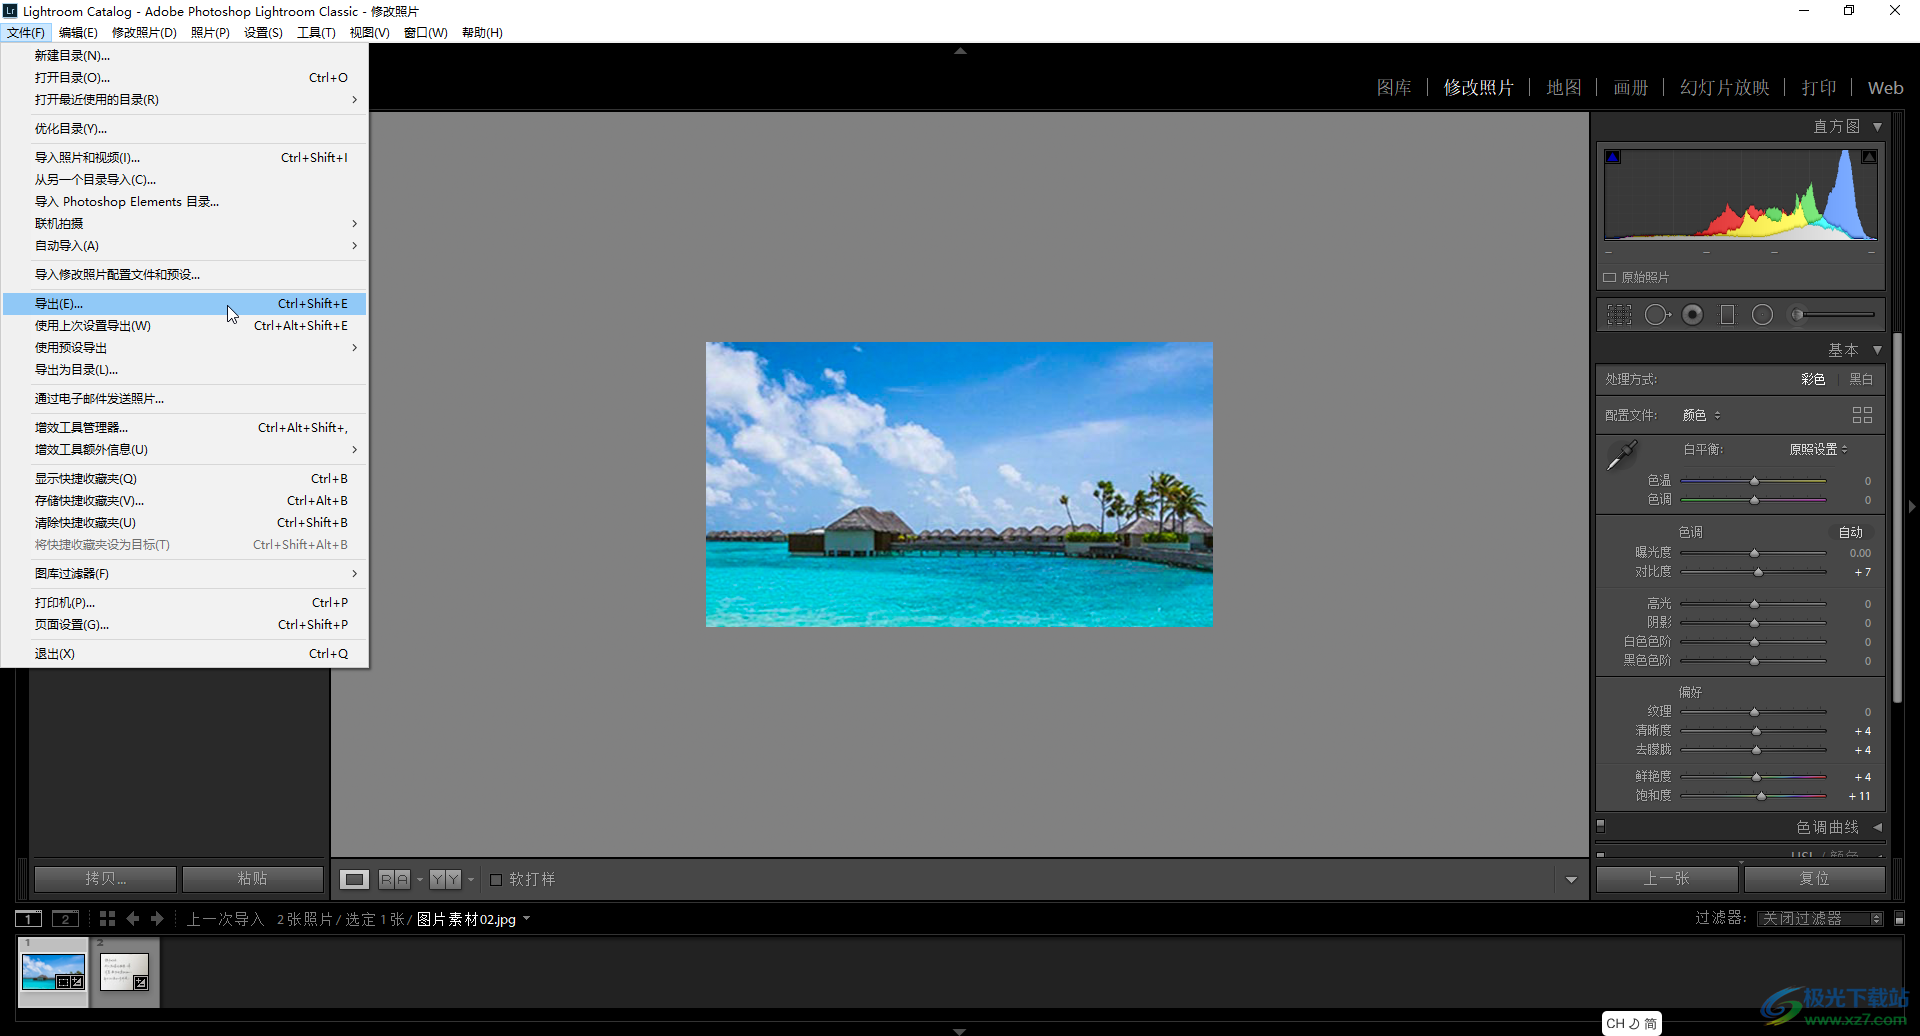Toggle shadow clipping indicator in histogram
Screen dimensions: 1920x1036
tap(1612, 157)
